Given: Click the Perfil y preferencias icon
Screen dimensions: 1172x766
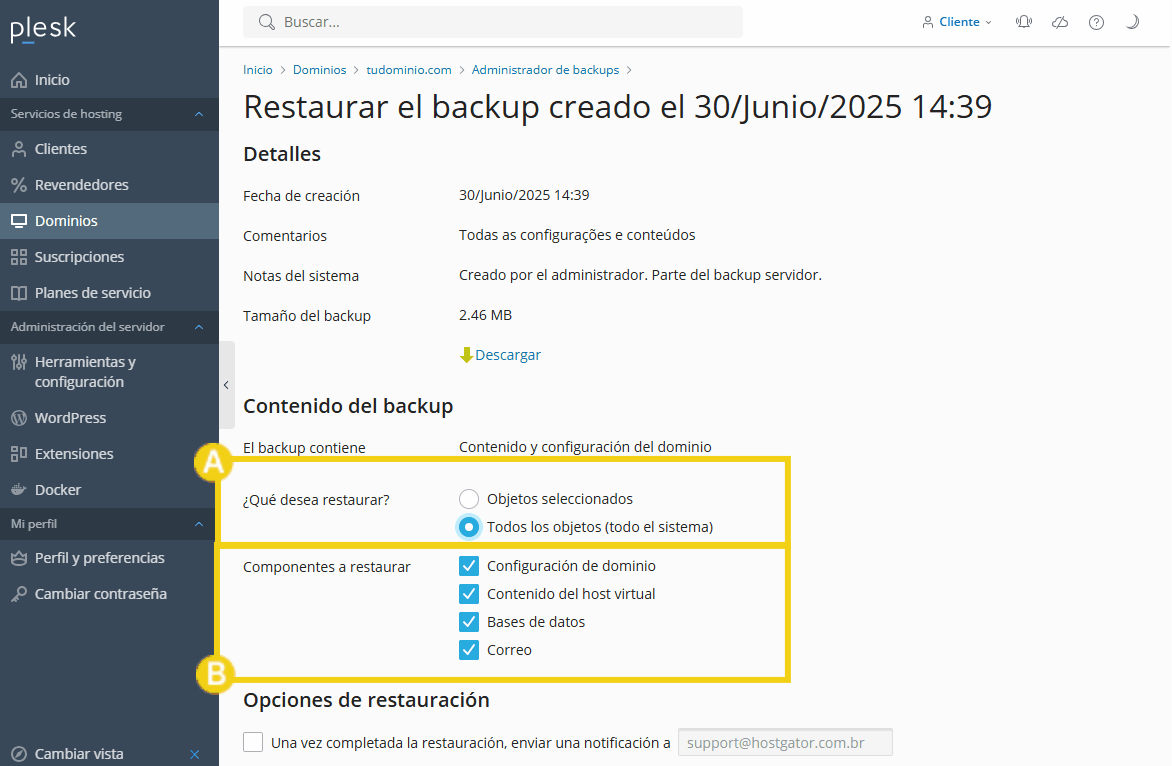Looking at the screenshot, I should 19,558.
